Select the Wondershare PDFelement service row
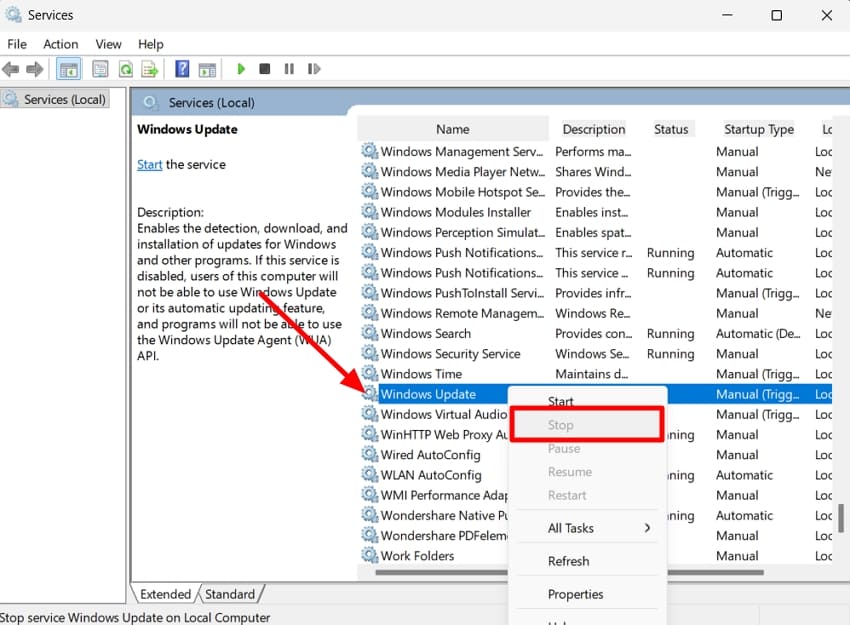Image resolution: width=850 pixels, height=625 pixels. pyautogui.click(x=443, y=536)
